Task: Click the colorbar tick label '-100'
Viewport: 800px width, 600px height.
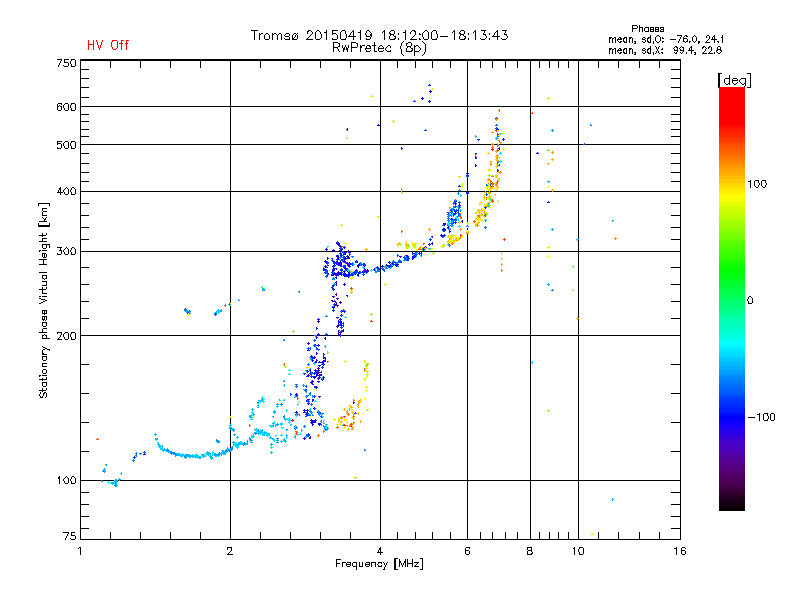Action: 761,417
